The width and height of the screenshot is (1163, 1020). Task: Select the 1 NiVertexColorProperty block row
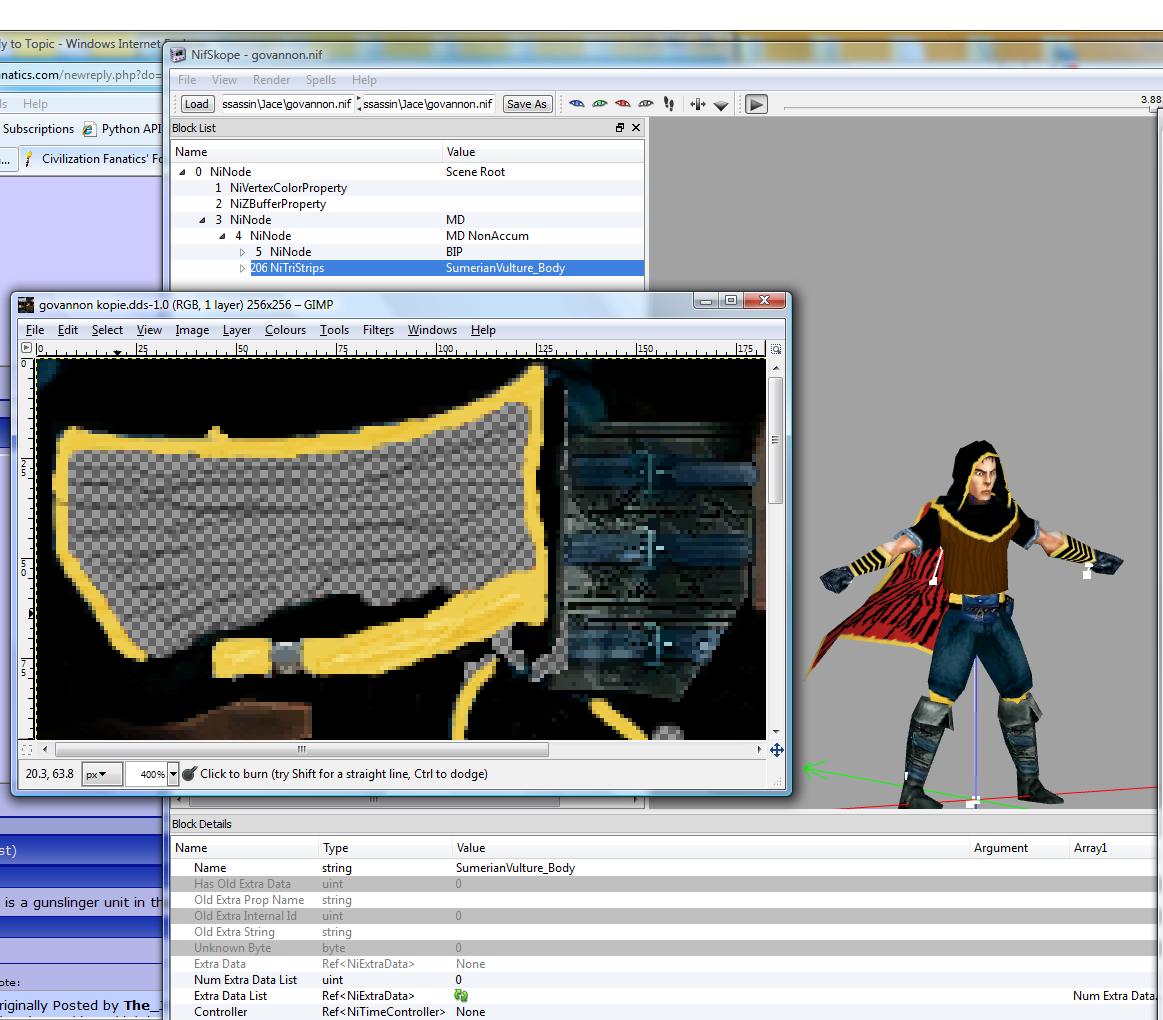tap(407, 188)
